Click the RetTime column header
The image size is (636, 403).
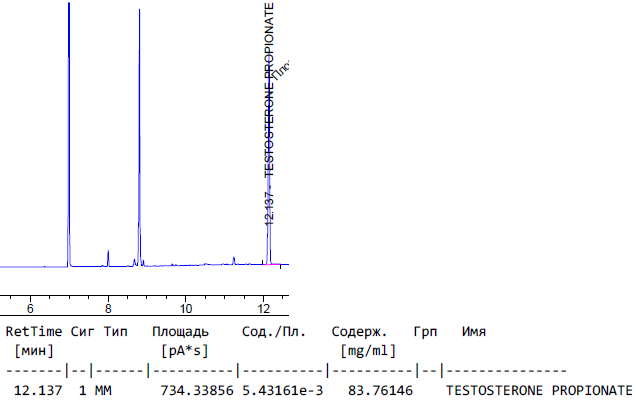(x=34, y=331)
